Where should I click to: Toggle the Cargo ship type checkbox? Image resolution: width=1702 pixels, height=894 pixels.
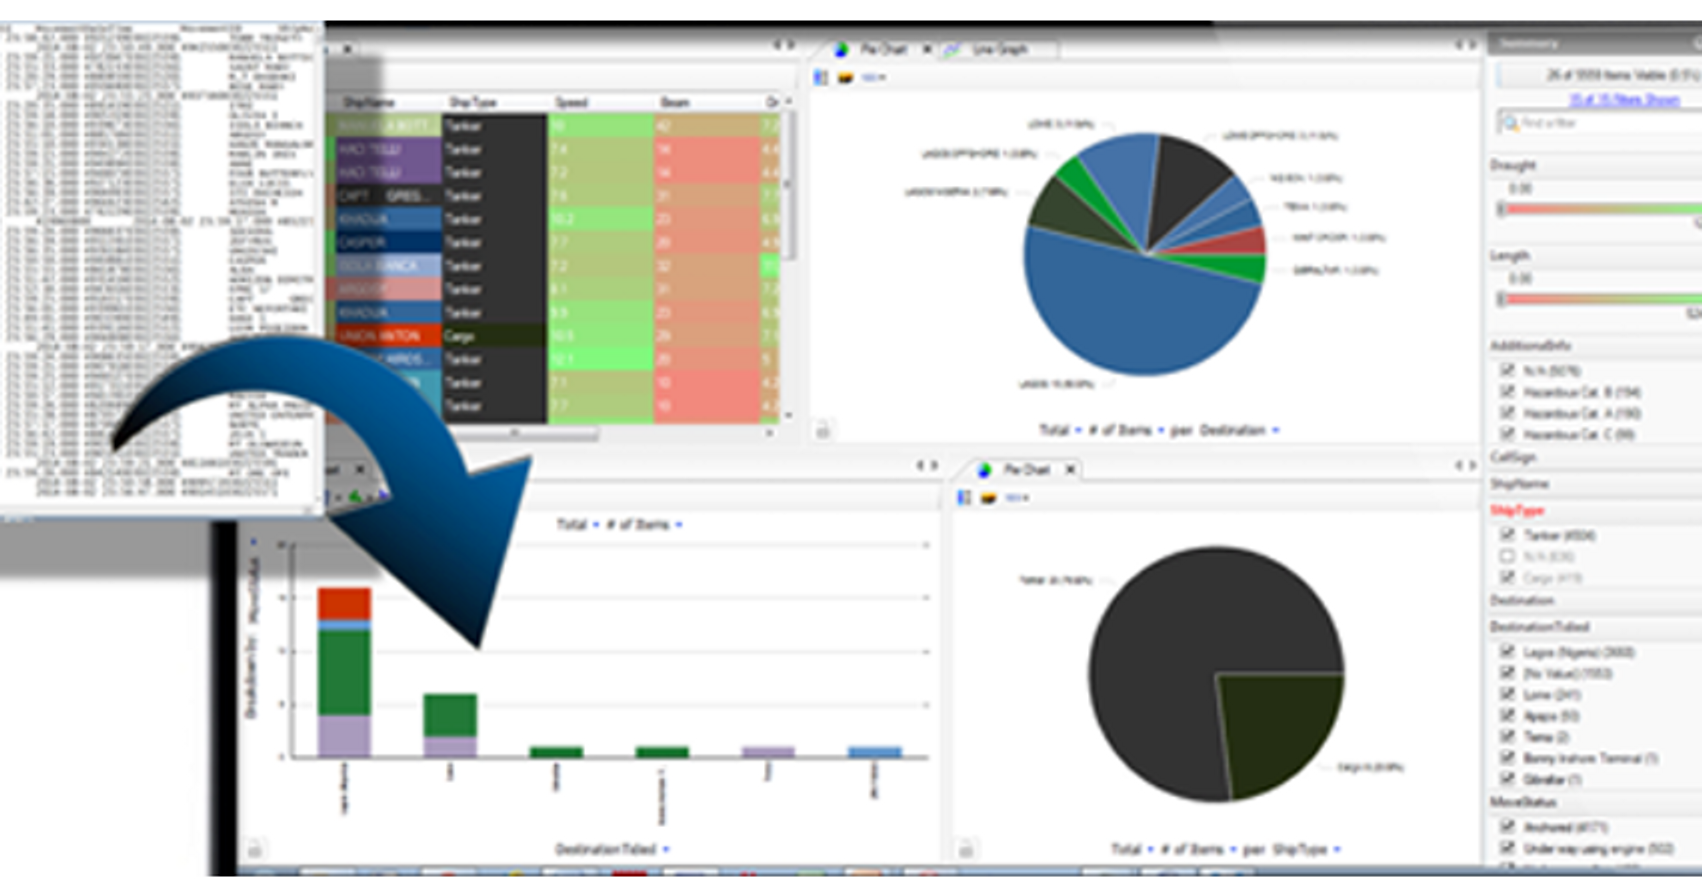1507,577
